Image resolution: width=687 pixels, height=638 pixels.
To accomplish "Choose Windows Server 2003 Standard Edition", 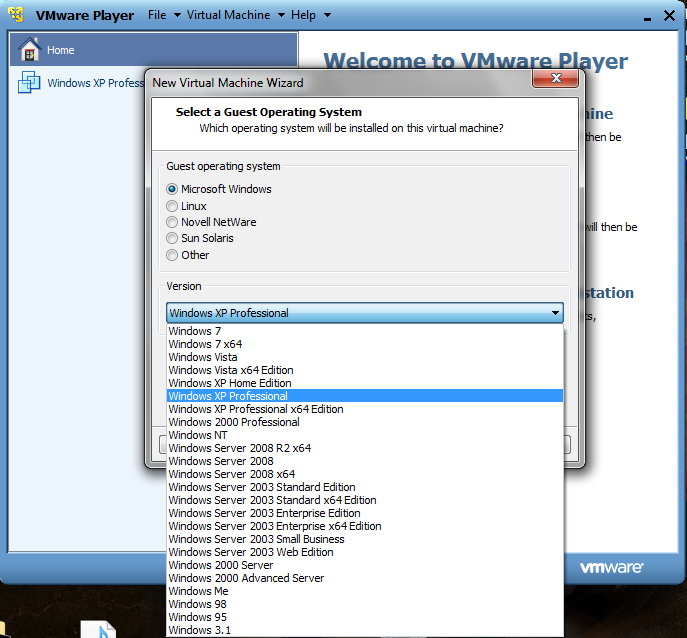I will [365, 487].
